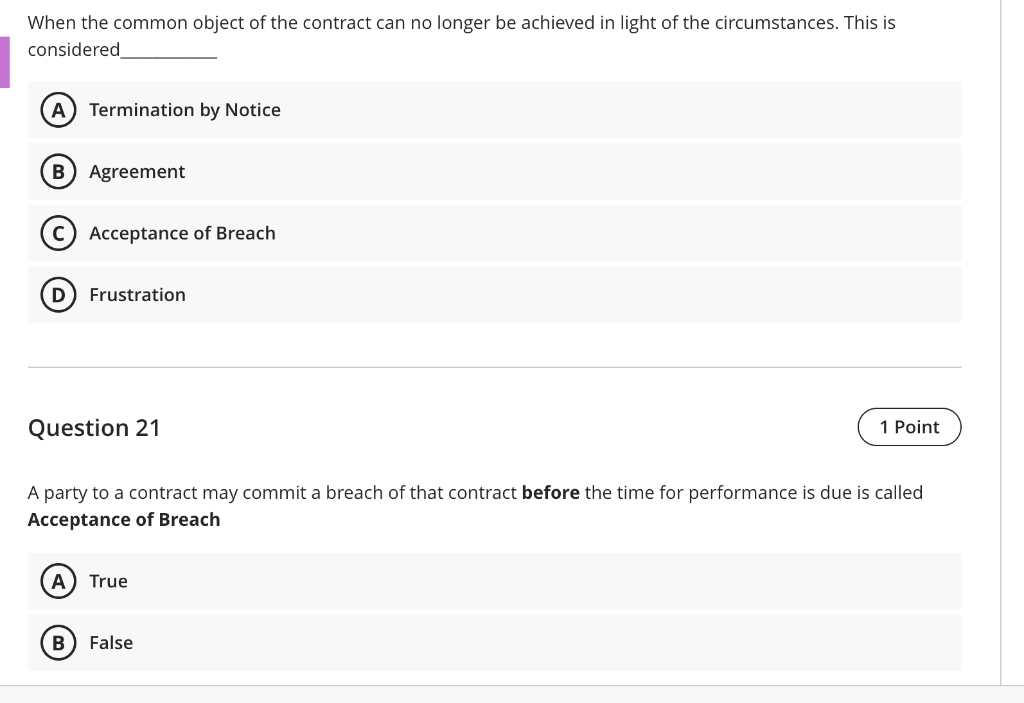Click the Frustration answer row

(400, 294)
